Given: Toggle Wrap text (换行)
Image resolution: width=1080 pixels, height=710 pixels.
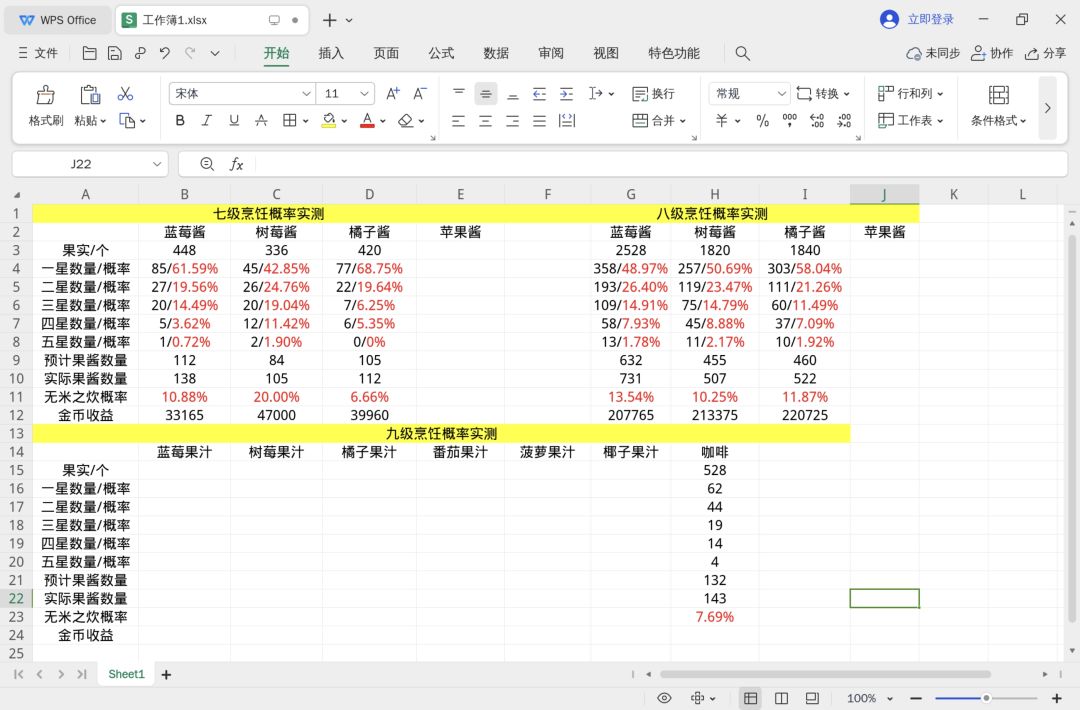Looking at the screenshot, I should pos(654,94).
